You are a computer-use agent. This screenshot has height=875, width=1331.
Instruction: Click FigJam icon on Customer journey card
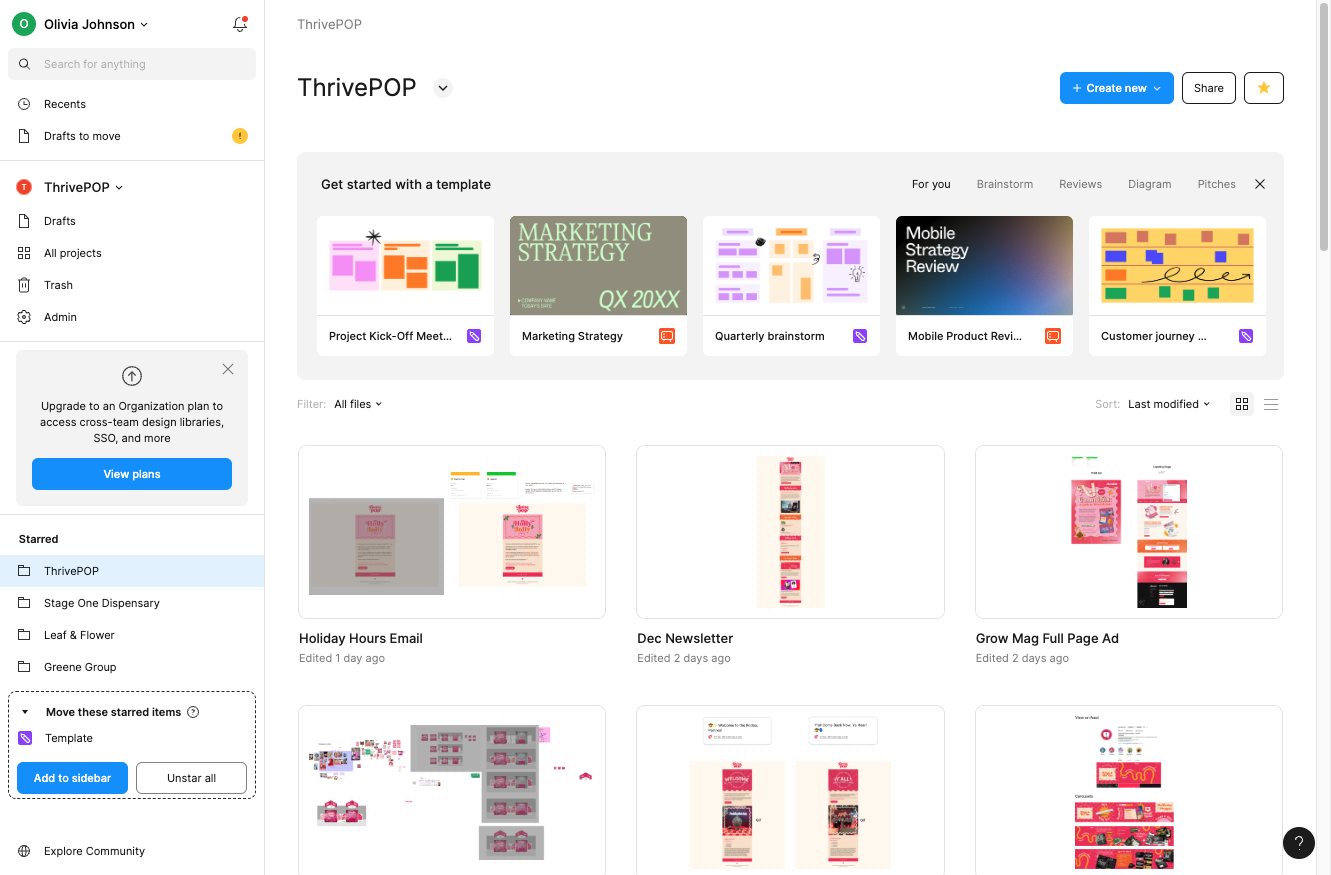pyautogui.click(x=1246, y=336)
